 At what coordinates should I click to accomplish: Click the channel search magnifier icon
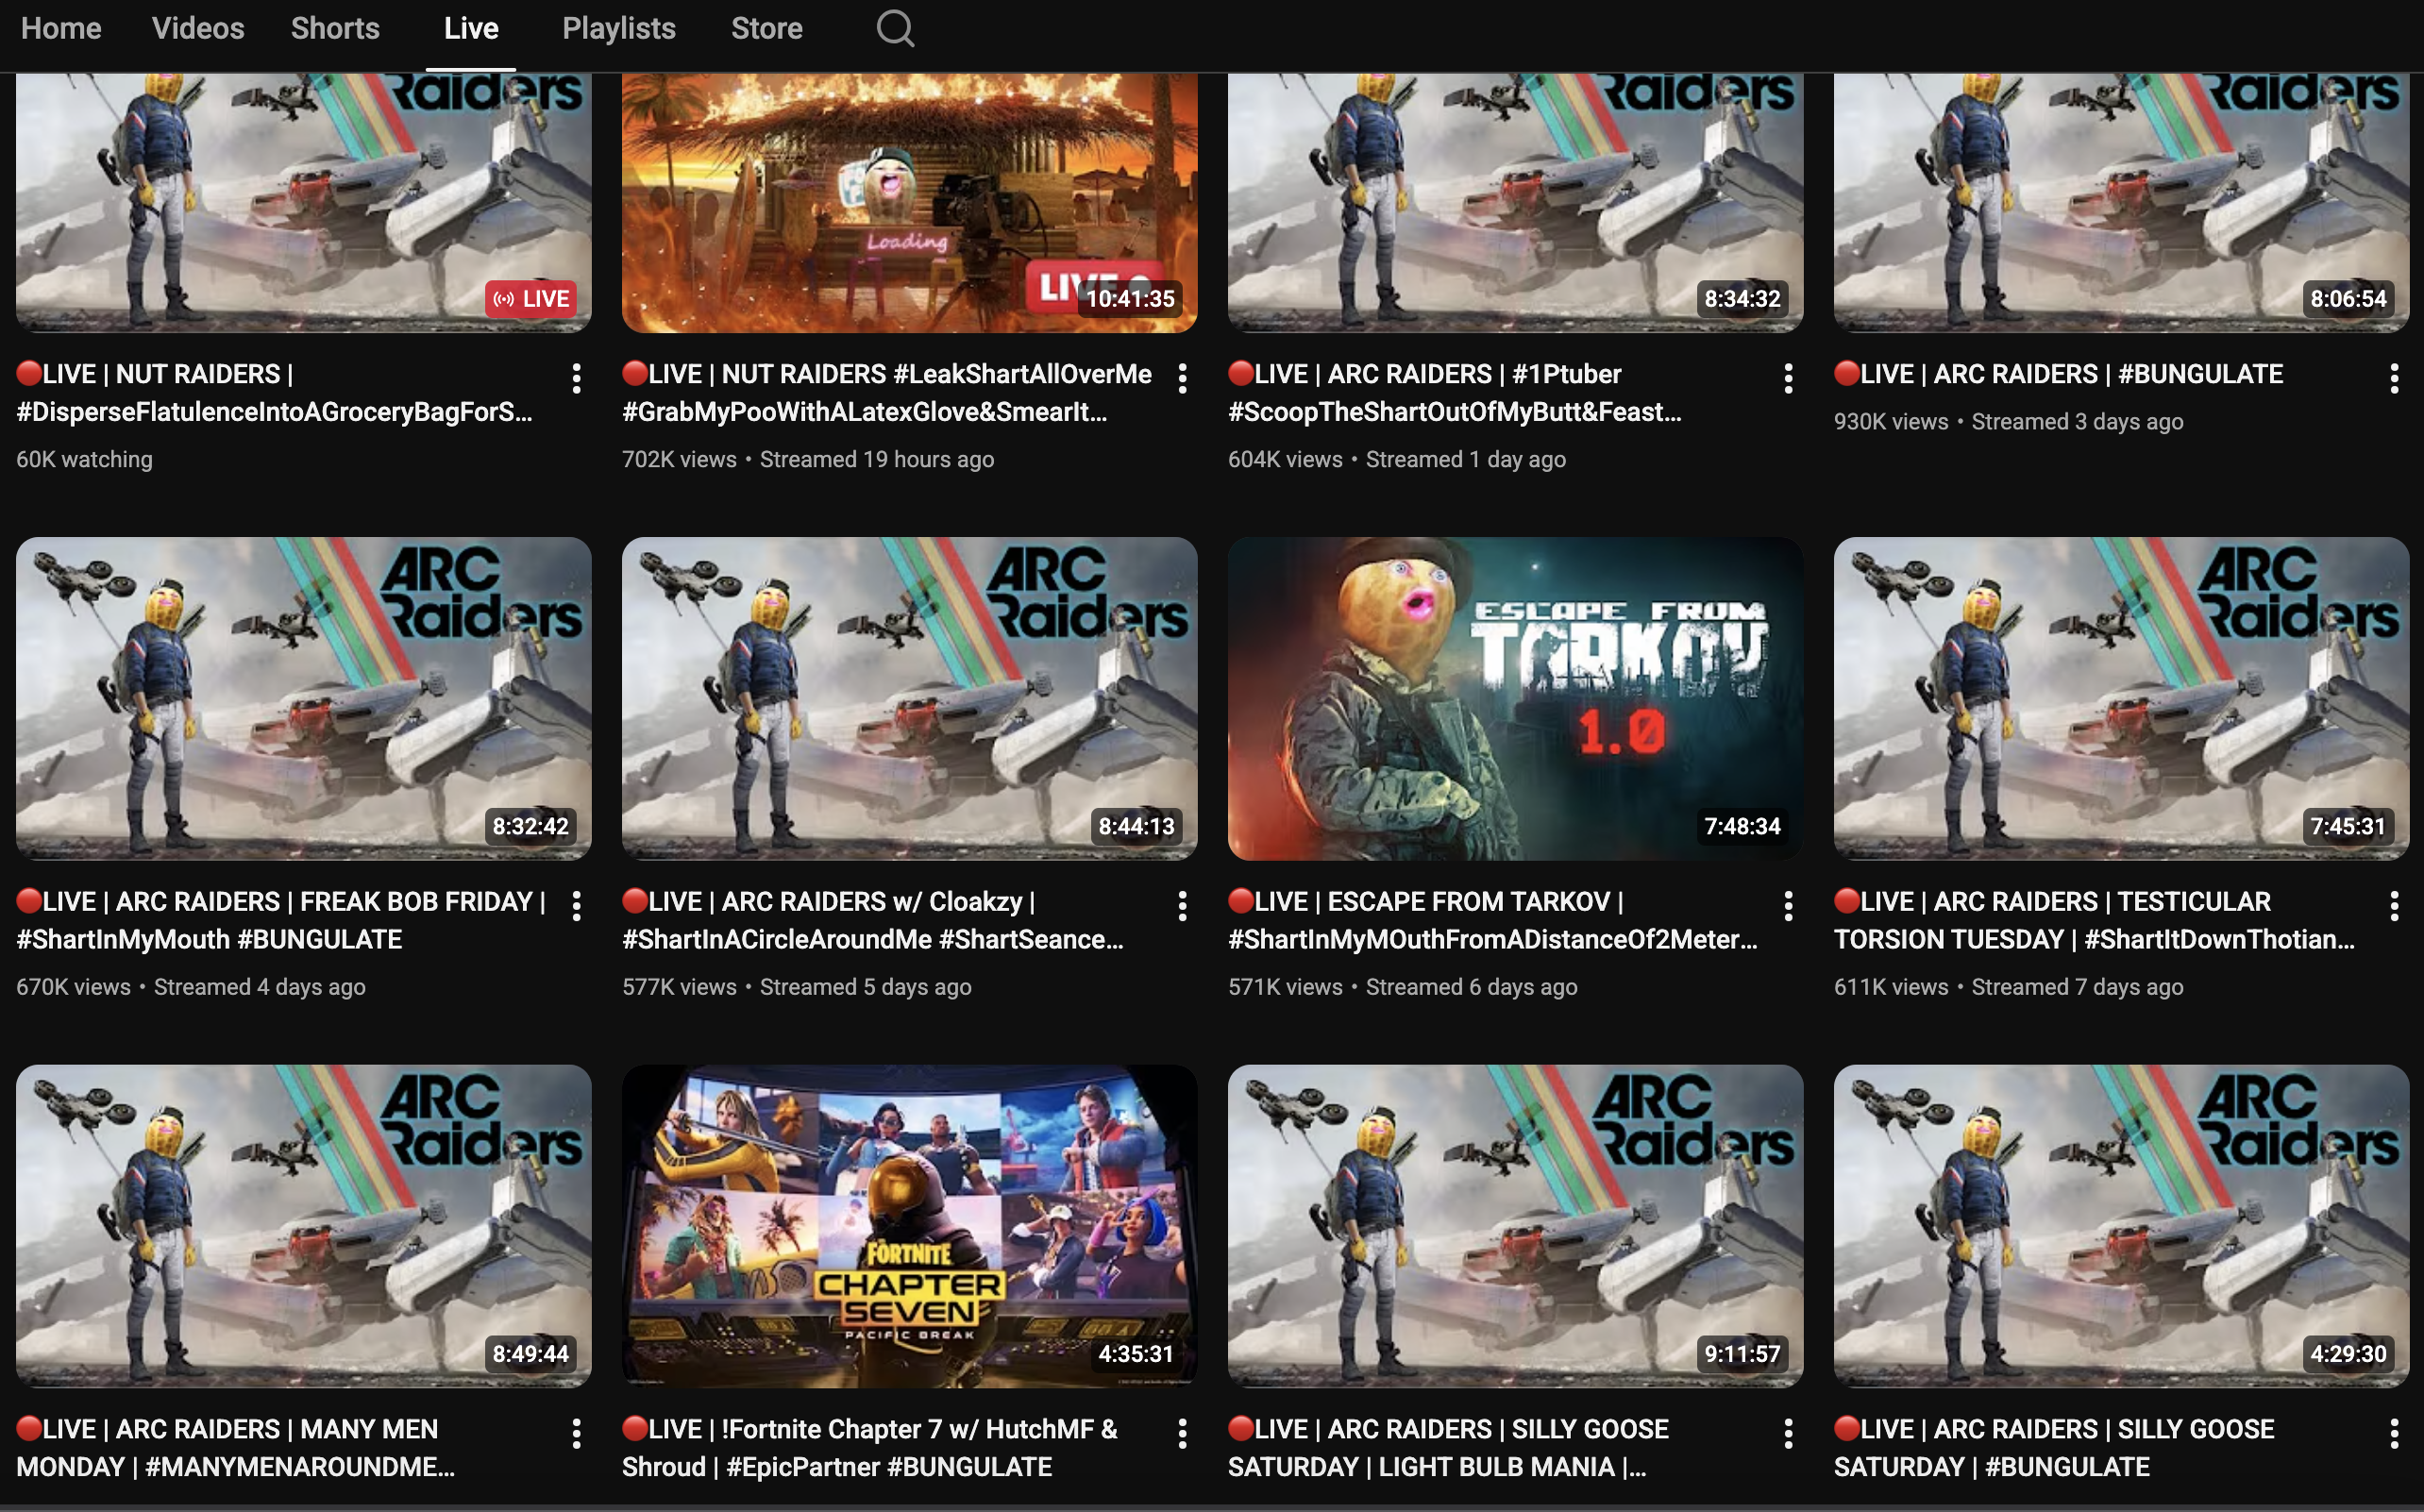point(895,28)
